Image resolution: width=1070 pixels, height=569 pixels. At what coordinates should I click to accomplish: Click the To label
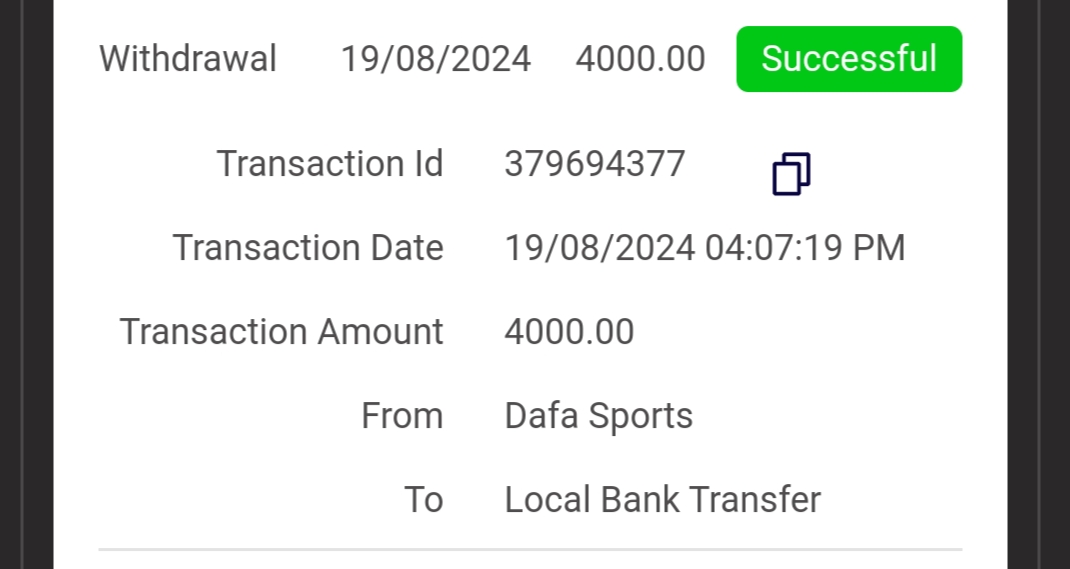pyautogui.click(x=423, y=499)
